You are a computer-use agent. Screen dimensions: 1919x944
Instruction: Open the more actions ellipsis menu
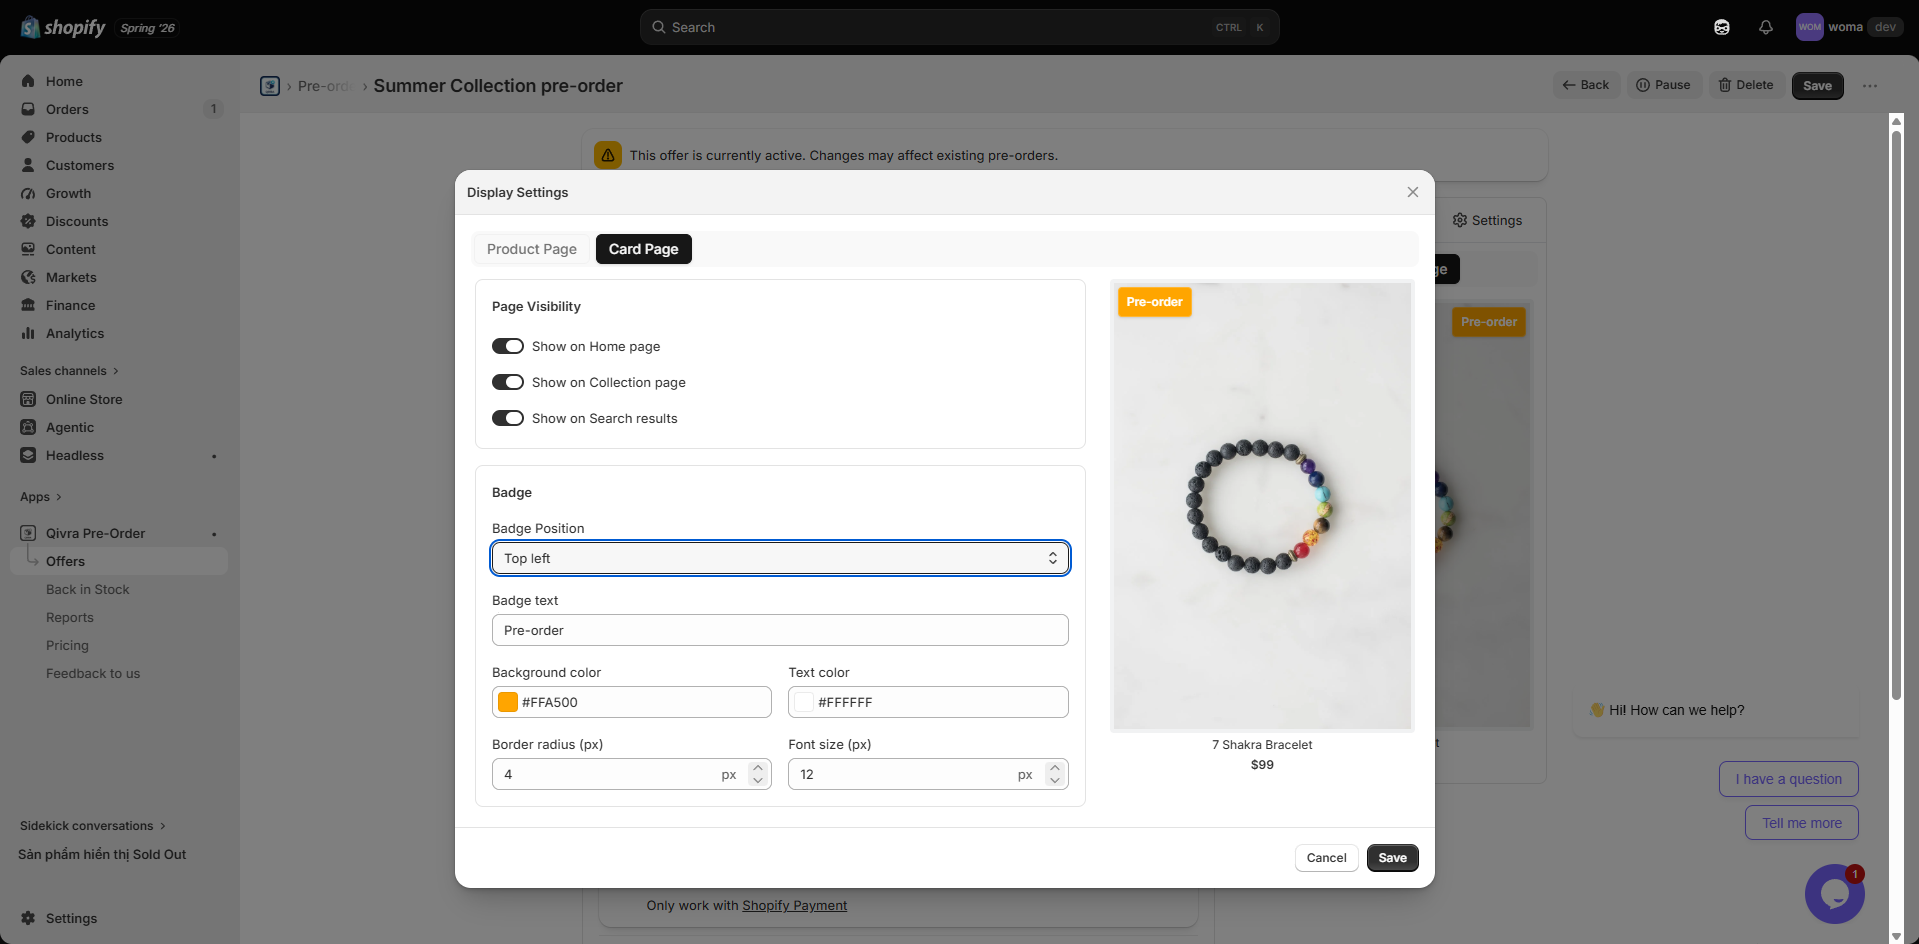tap(1870, 86)
